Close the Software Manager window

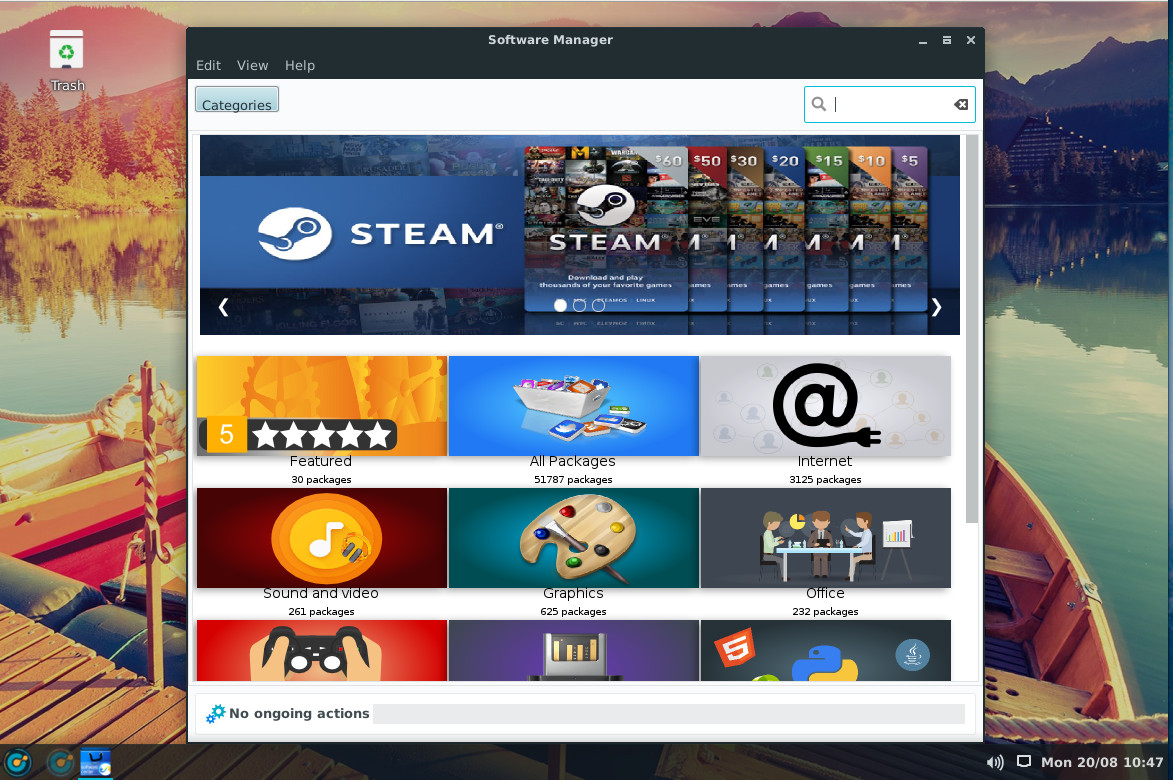click(971, 40)
